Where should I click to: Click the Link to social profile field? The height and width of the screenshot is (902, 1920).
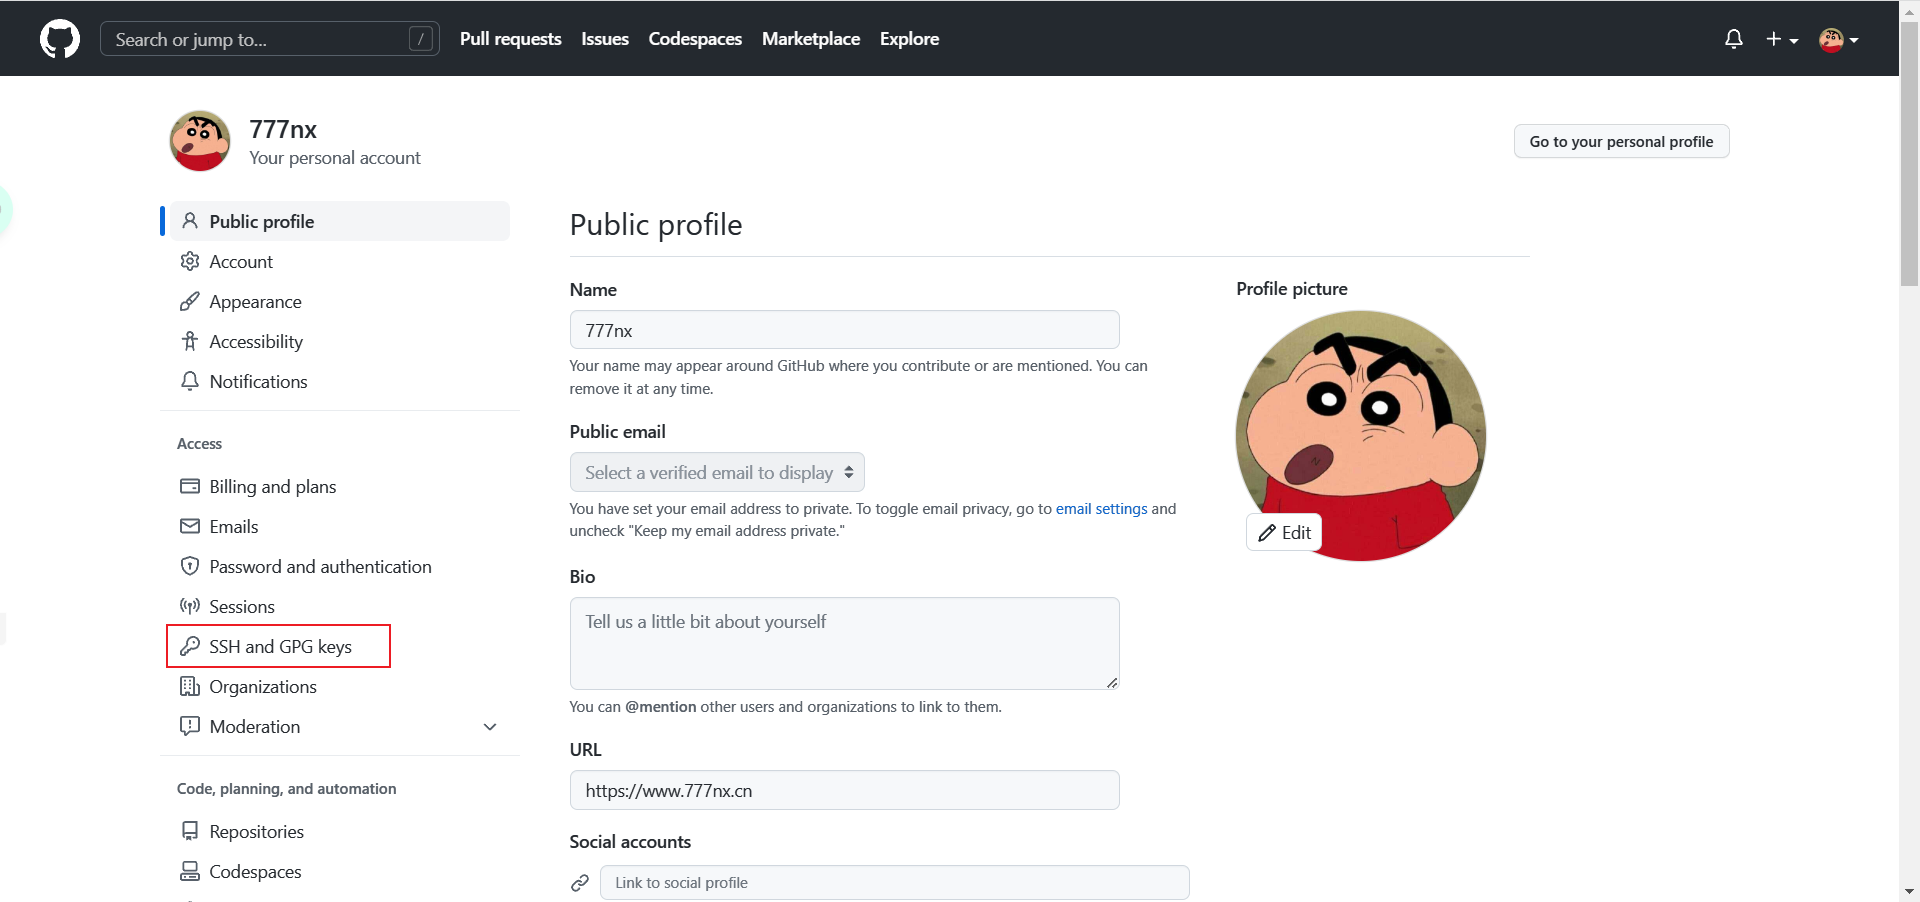click(894, 883)
